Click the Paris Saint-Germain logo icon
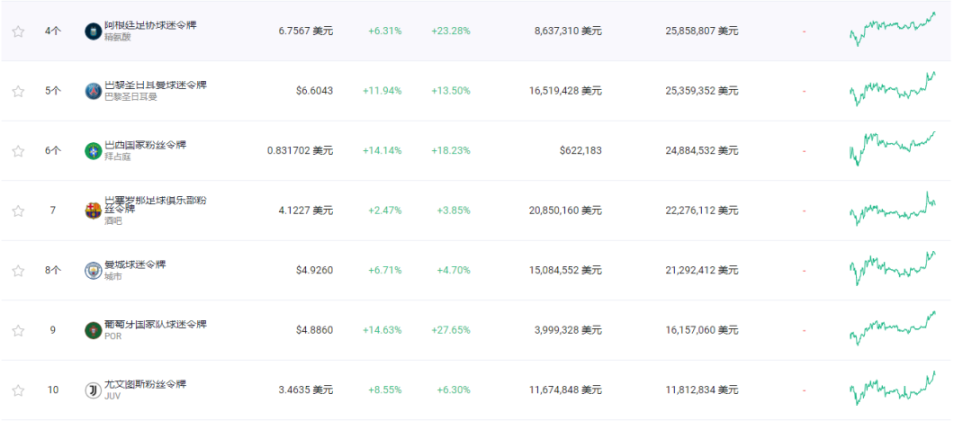Screen dimensions: 972x421 [93, 91]
